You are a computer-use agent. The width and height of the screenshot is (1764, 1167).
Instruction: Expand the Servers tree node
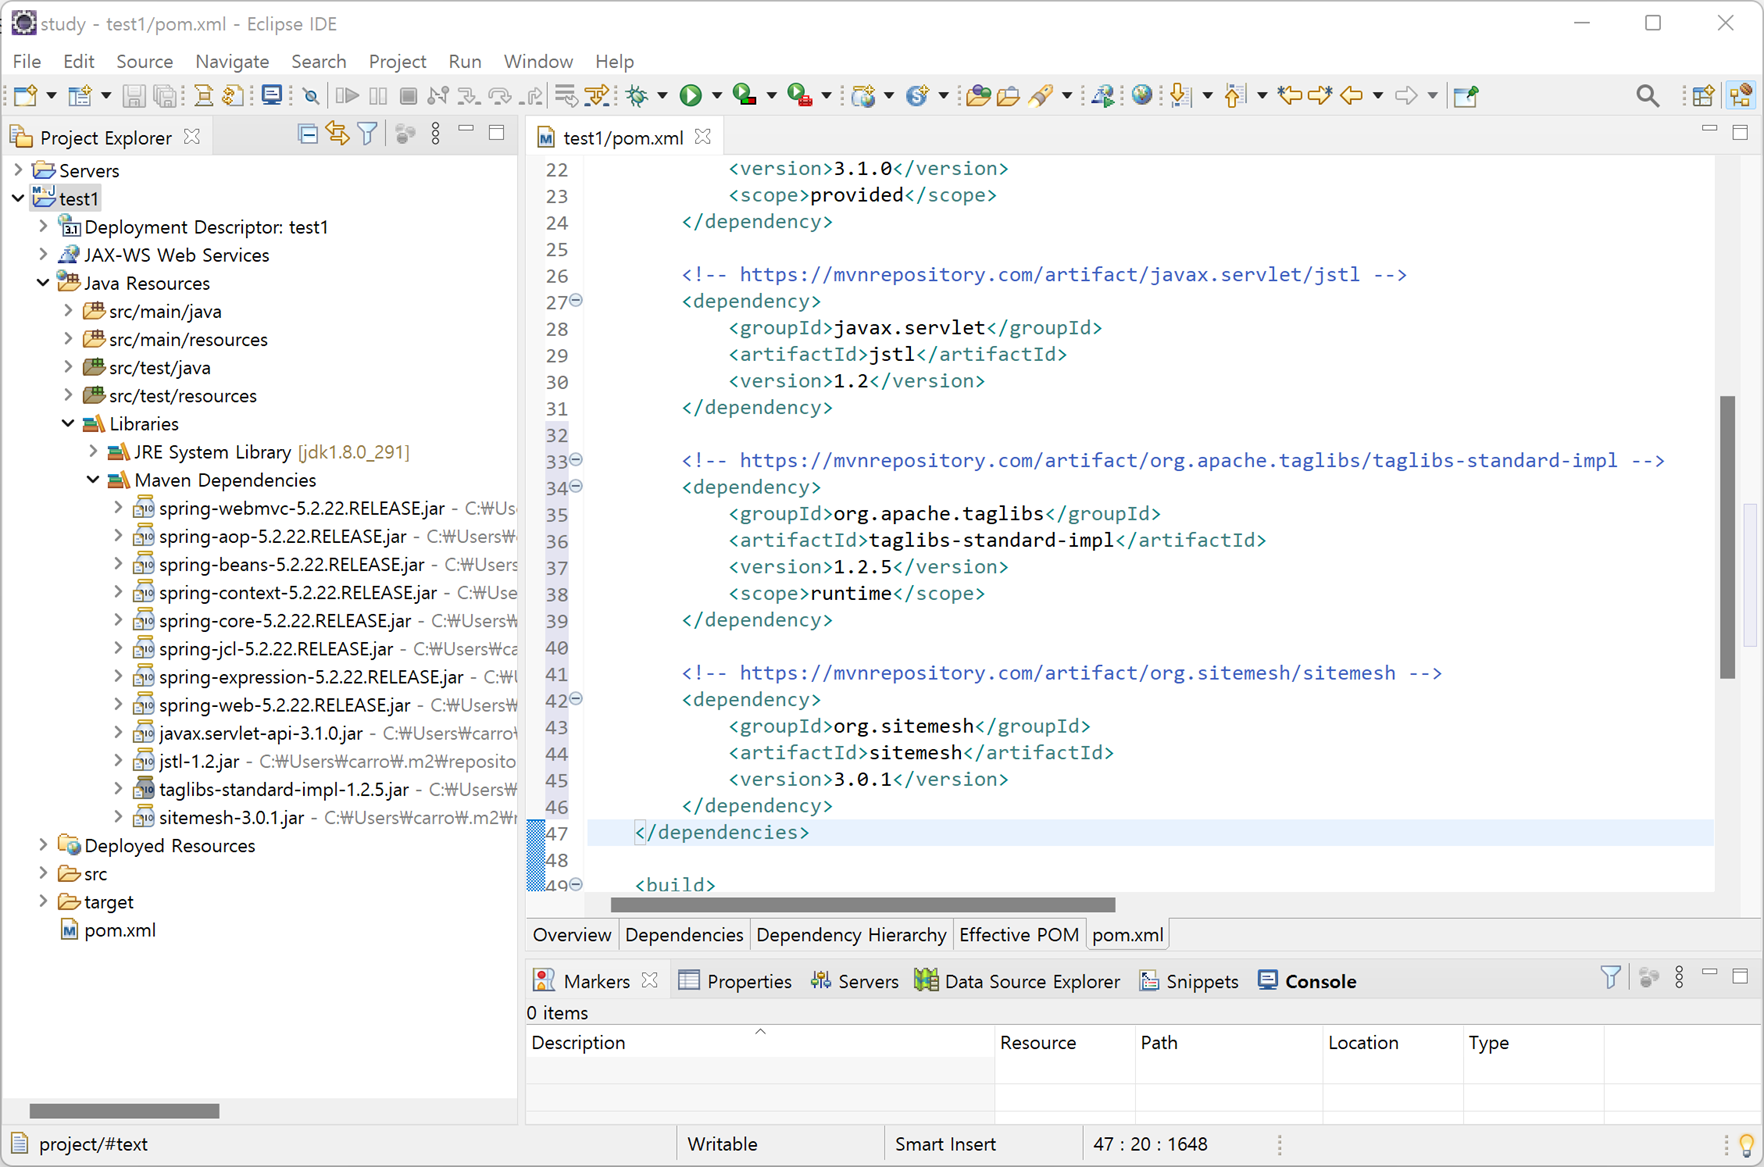pyautogui.click(x=18, y=170)
